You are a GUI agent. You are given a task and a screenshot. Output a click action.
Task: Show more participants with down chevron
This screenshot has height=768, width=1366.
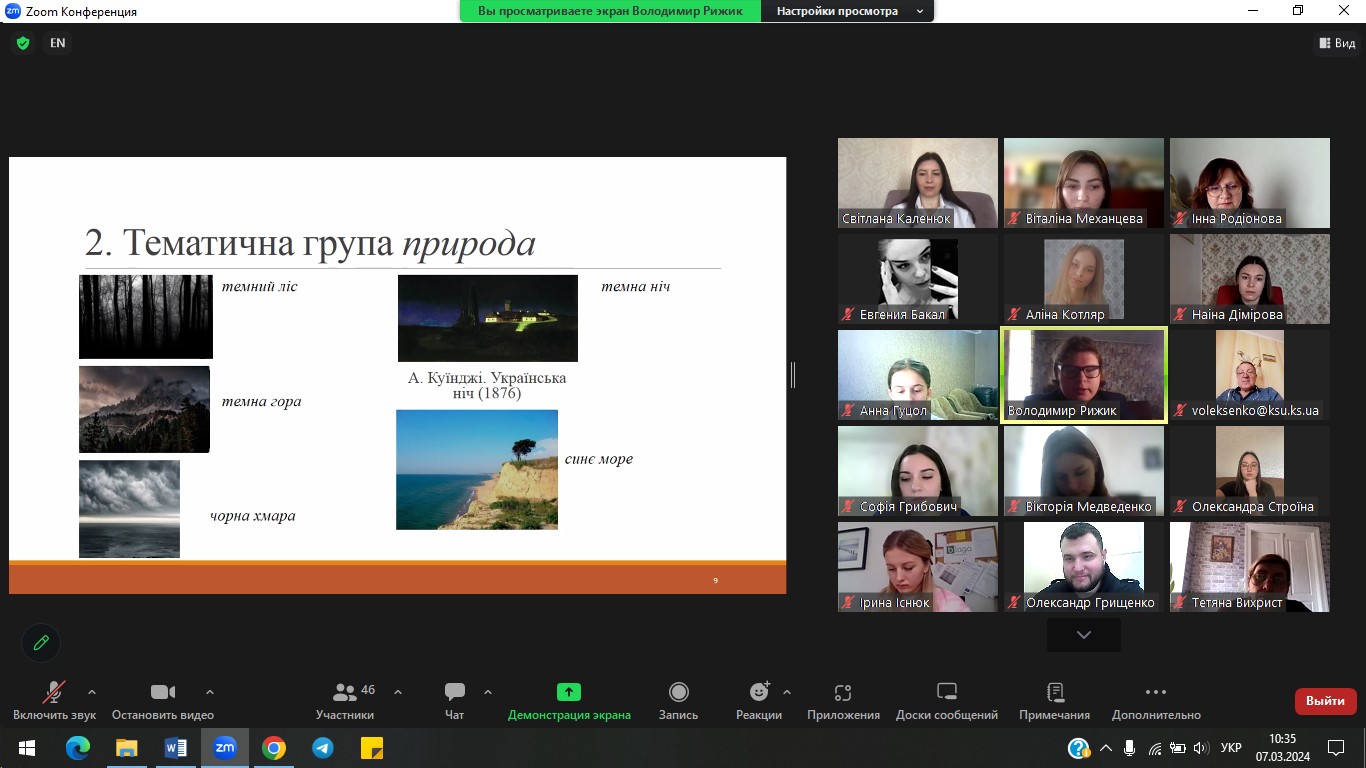point(1083,635)
